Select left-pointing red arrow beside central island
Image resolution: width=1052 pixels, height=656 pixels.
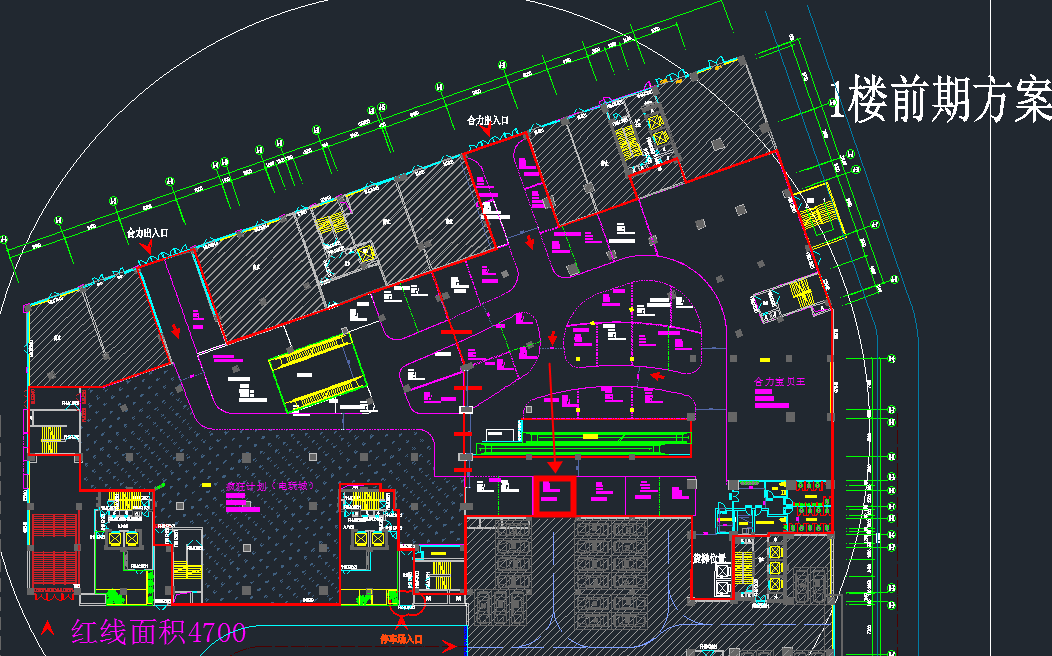656,376
